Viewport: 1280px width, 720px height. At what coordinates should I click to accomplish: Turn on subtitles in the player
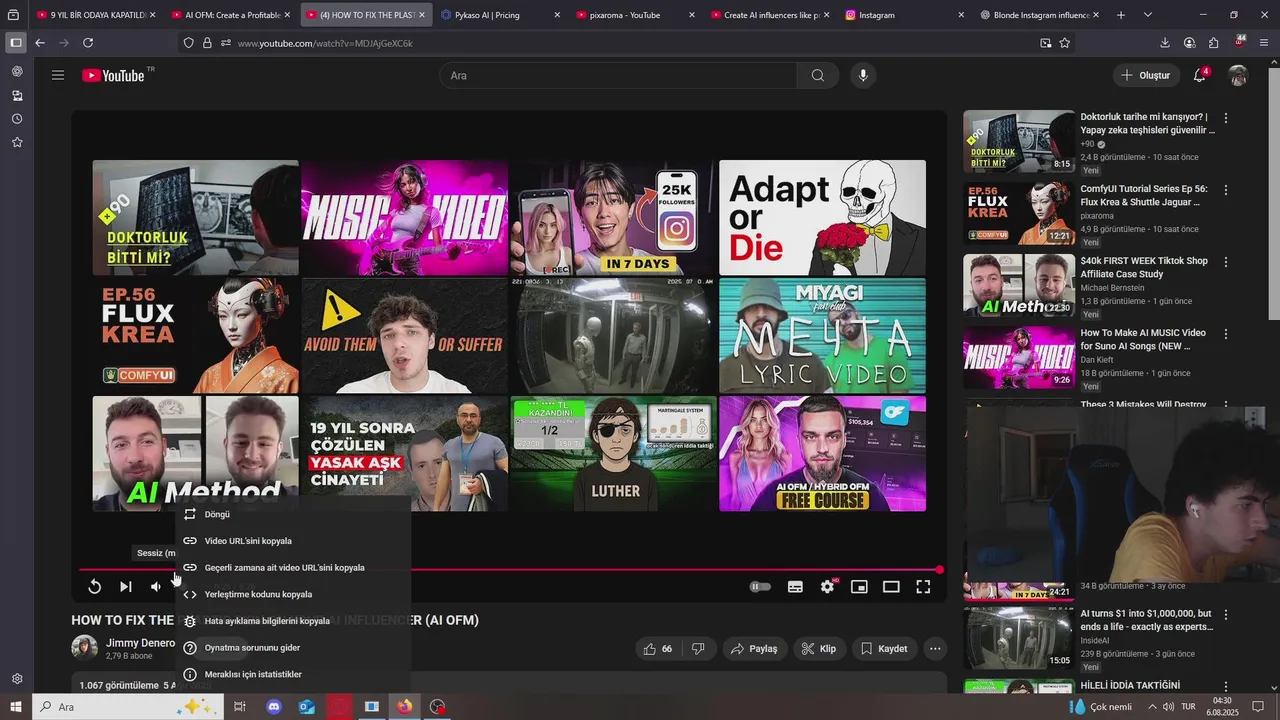(x=795, y=587)
